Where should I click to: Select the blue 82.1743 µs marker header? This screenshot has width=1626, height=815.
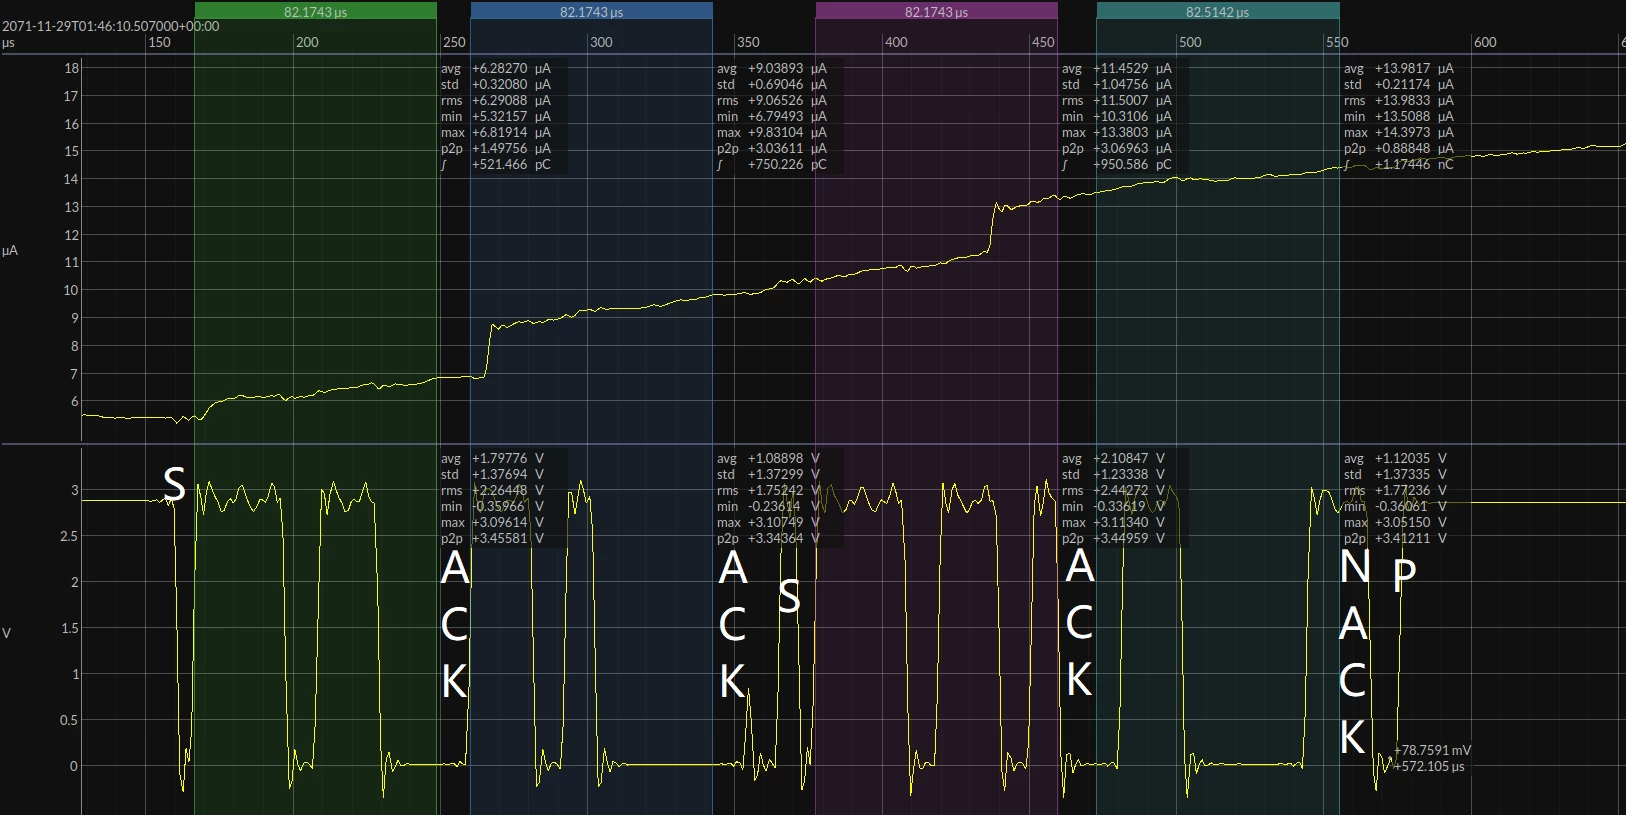(591, 11)
